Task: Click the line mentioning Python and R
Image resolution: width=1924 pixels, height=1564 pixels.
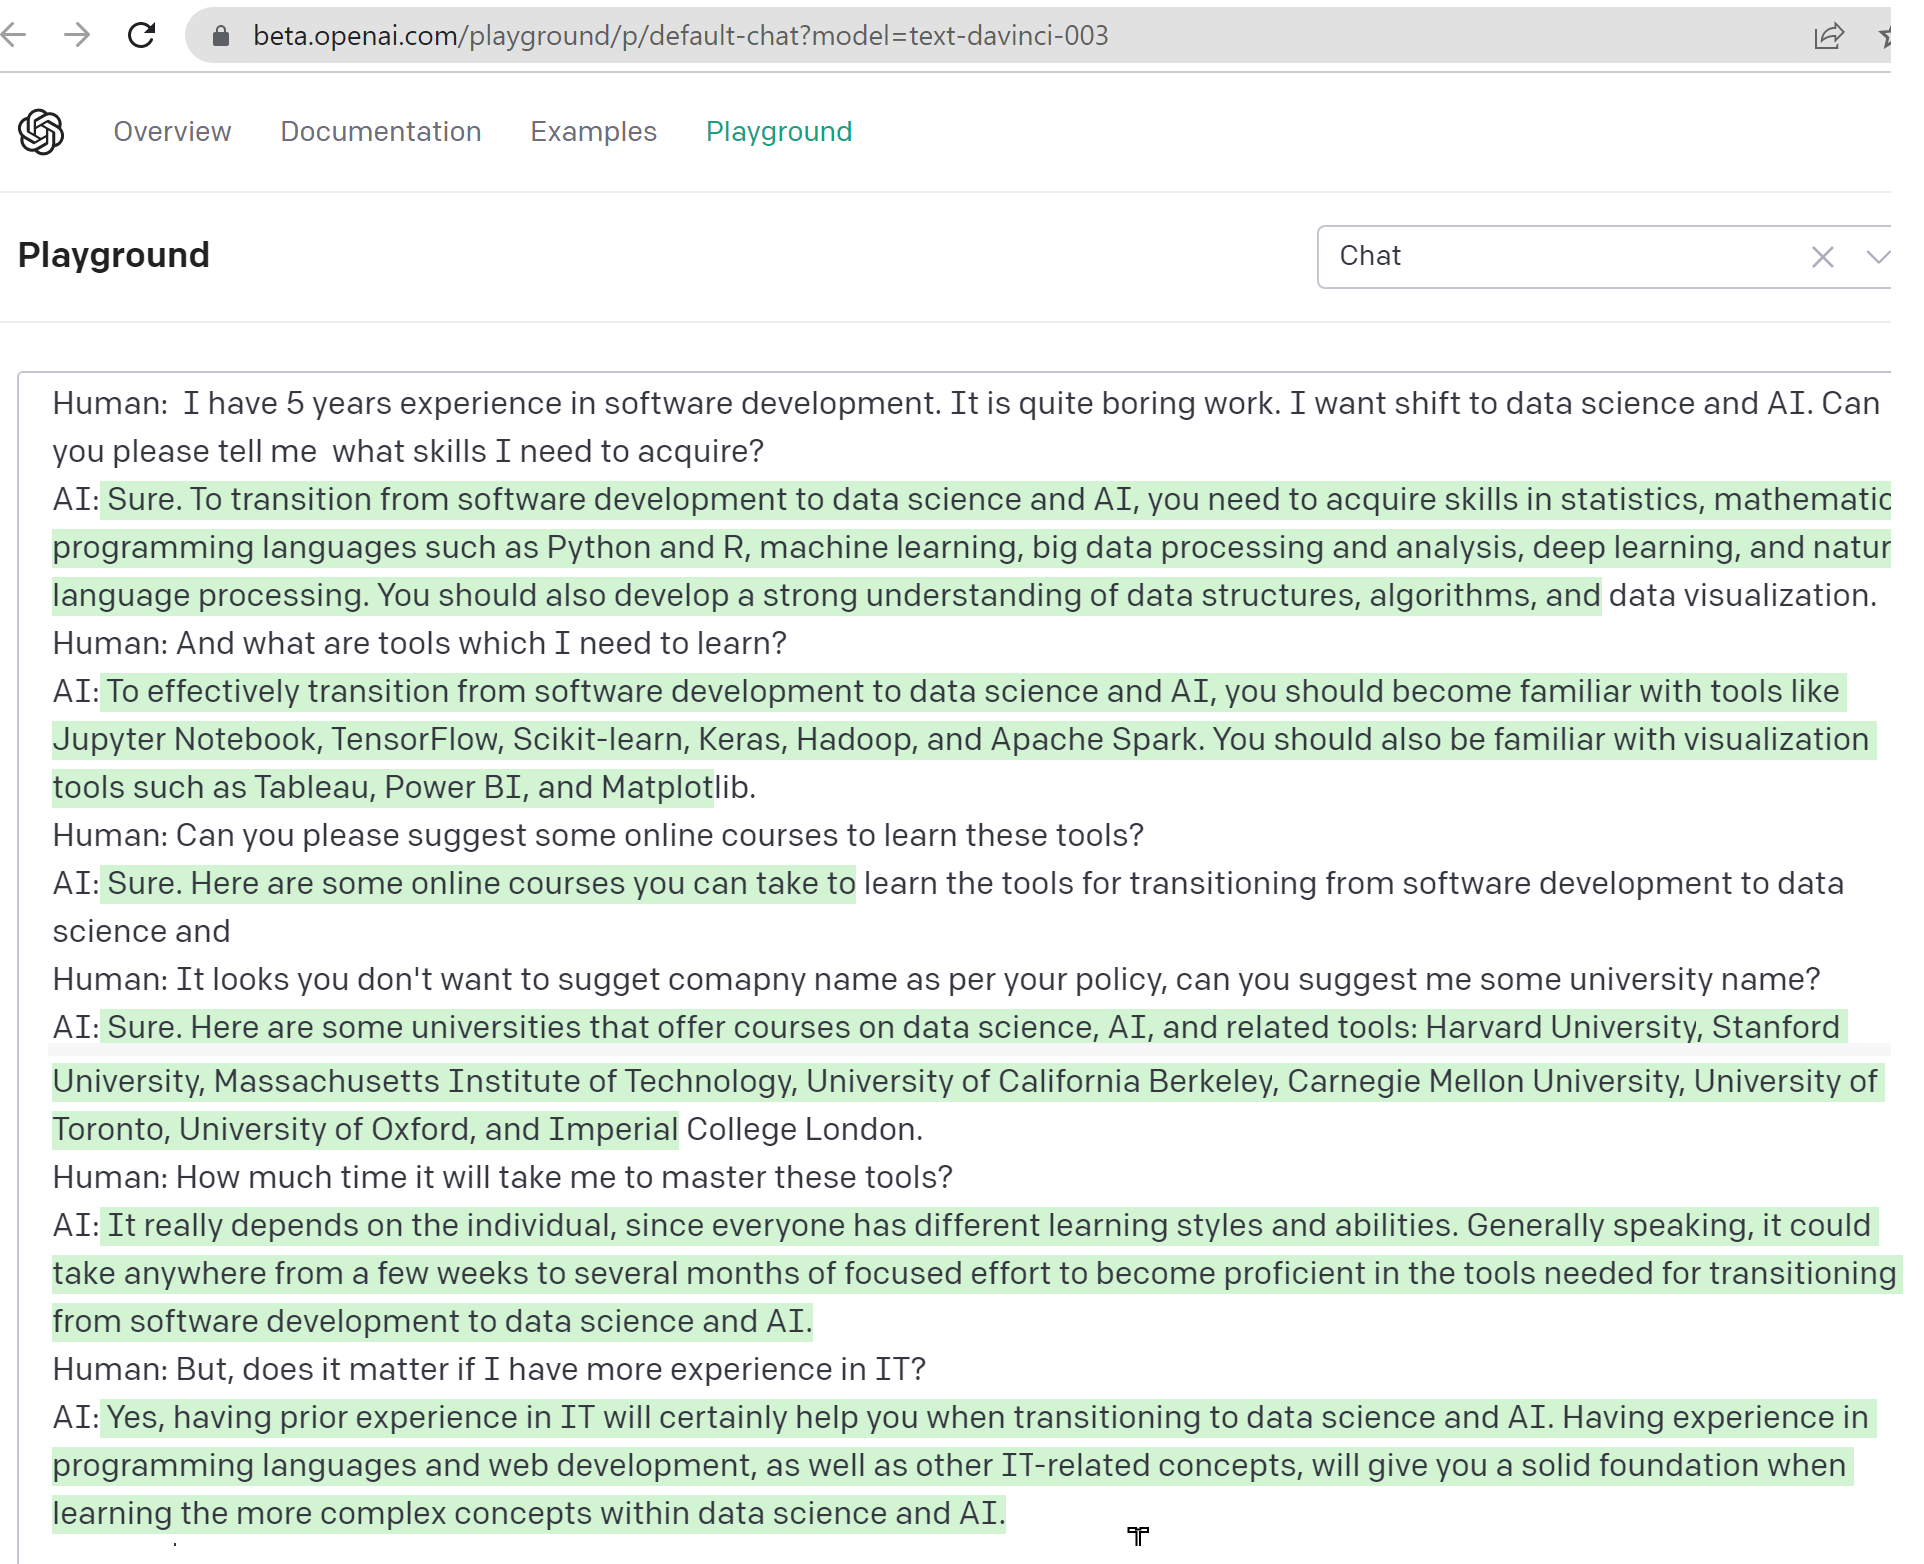Action: pyautogui.click(x=971, y=547)
